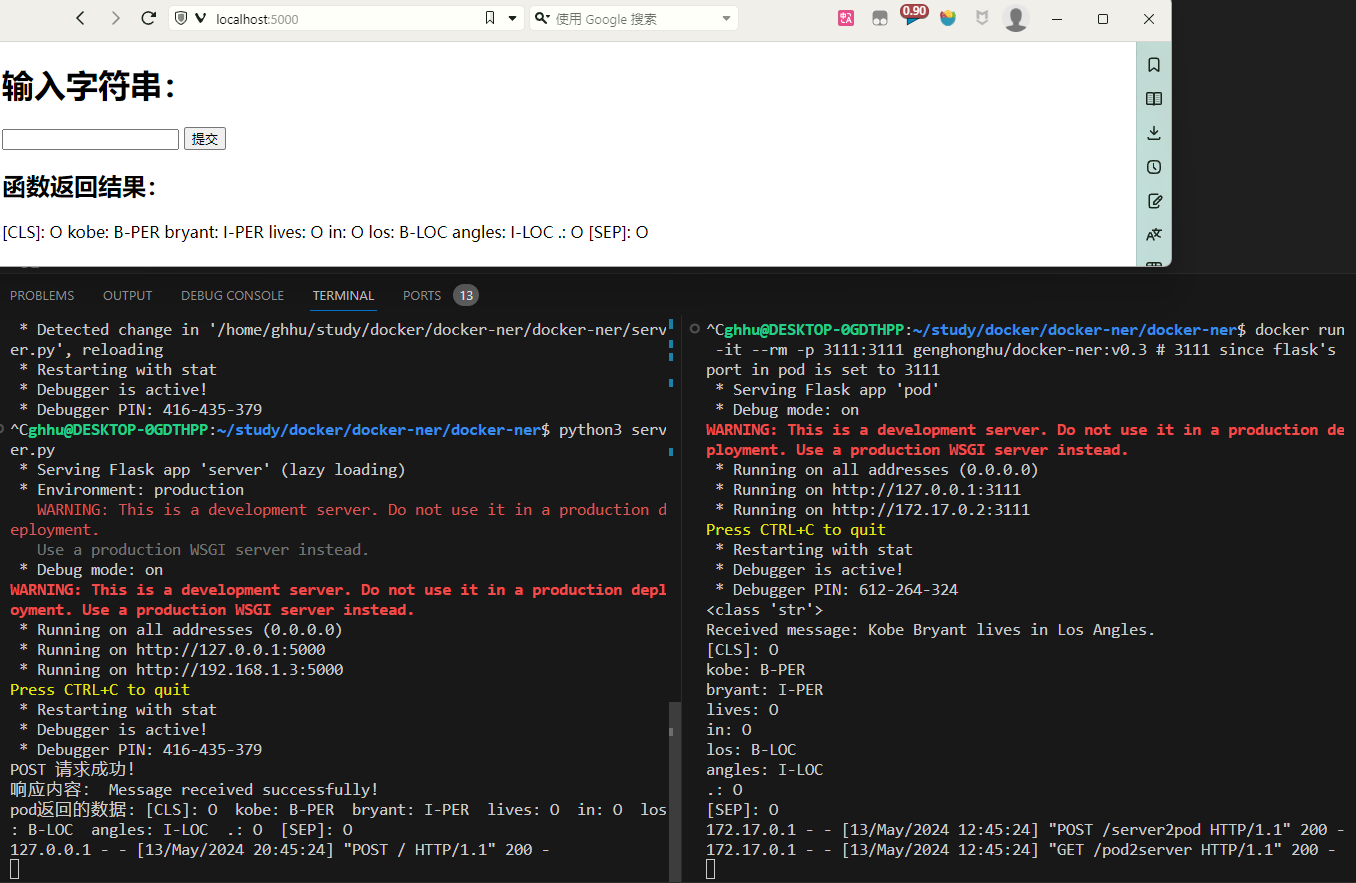
Task: Click the Google search input field
Action: pyautogui.click(x=635, y=18)
